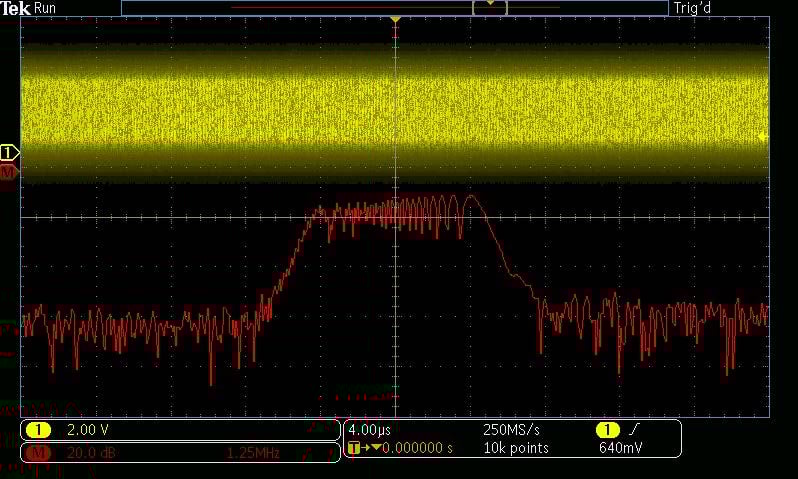This screenshot has height=479, width=798.
Task: Click the 640mV trigger level readout
Action: (x=620, y=448)
